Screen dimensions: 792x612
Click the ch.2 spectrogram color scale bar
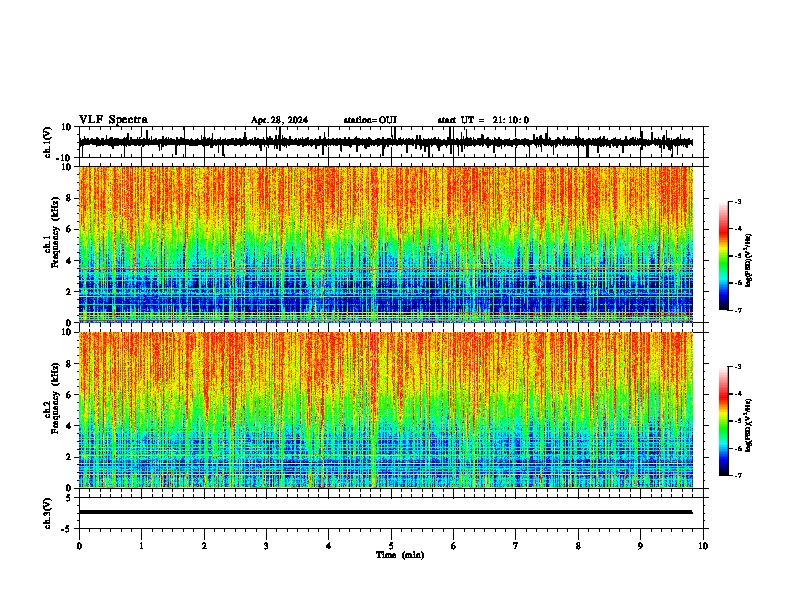point(724,421)
